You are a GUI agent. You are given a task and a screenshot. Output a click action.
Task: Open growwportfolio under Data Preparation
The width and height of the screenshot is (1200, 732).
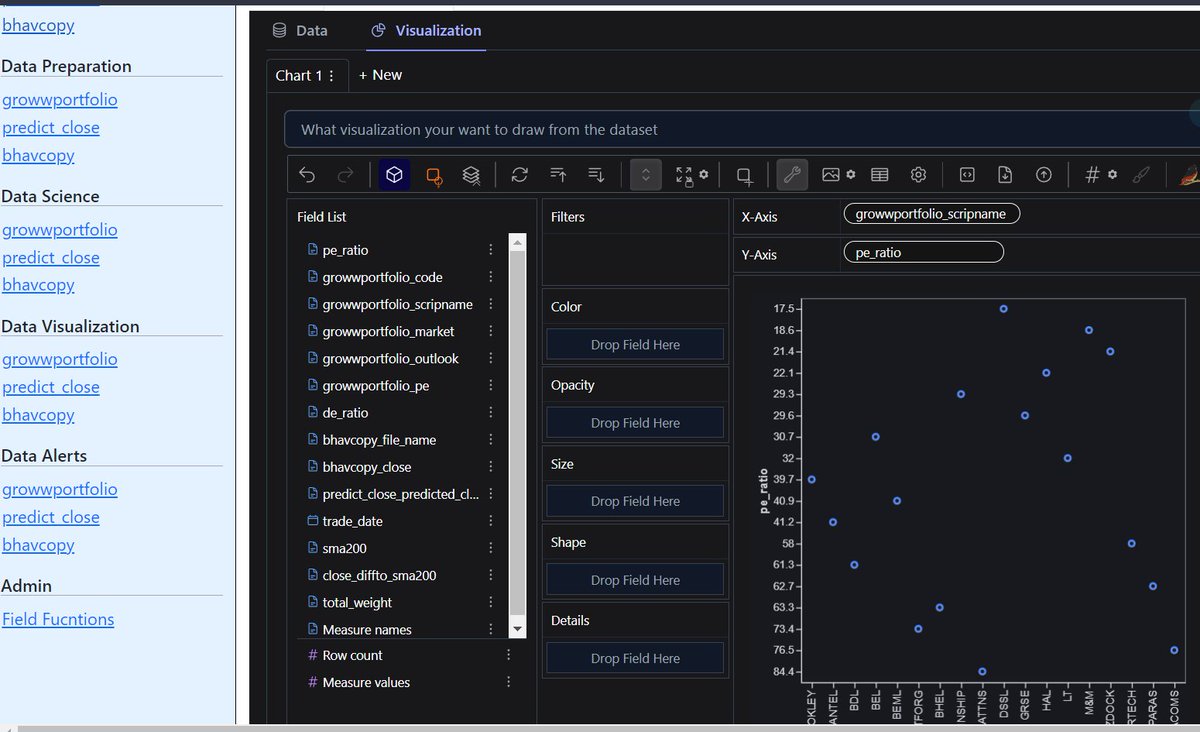(x=60, y=100)
